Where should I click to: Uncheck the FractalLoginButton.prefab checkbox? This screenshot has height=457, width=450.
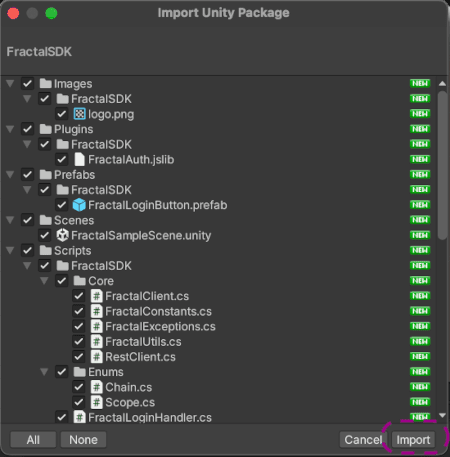tap(62, 205)
